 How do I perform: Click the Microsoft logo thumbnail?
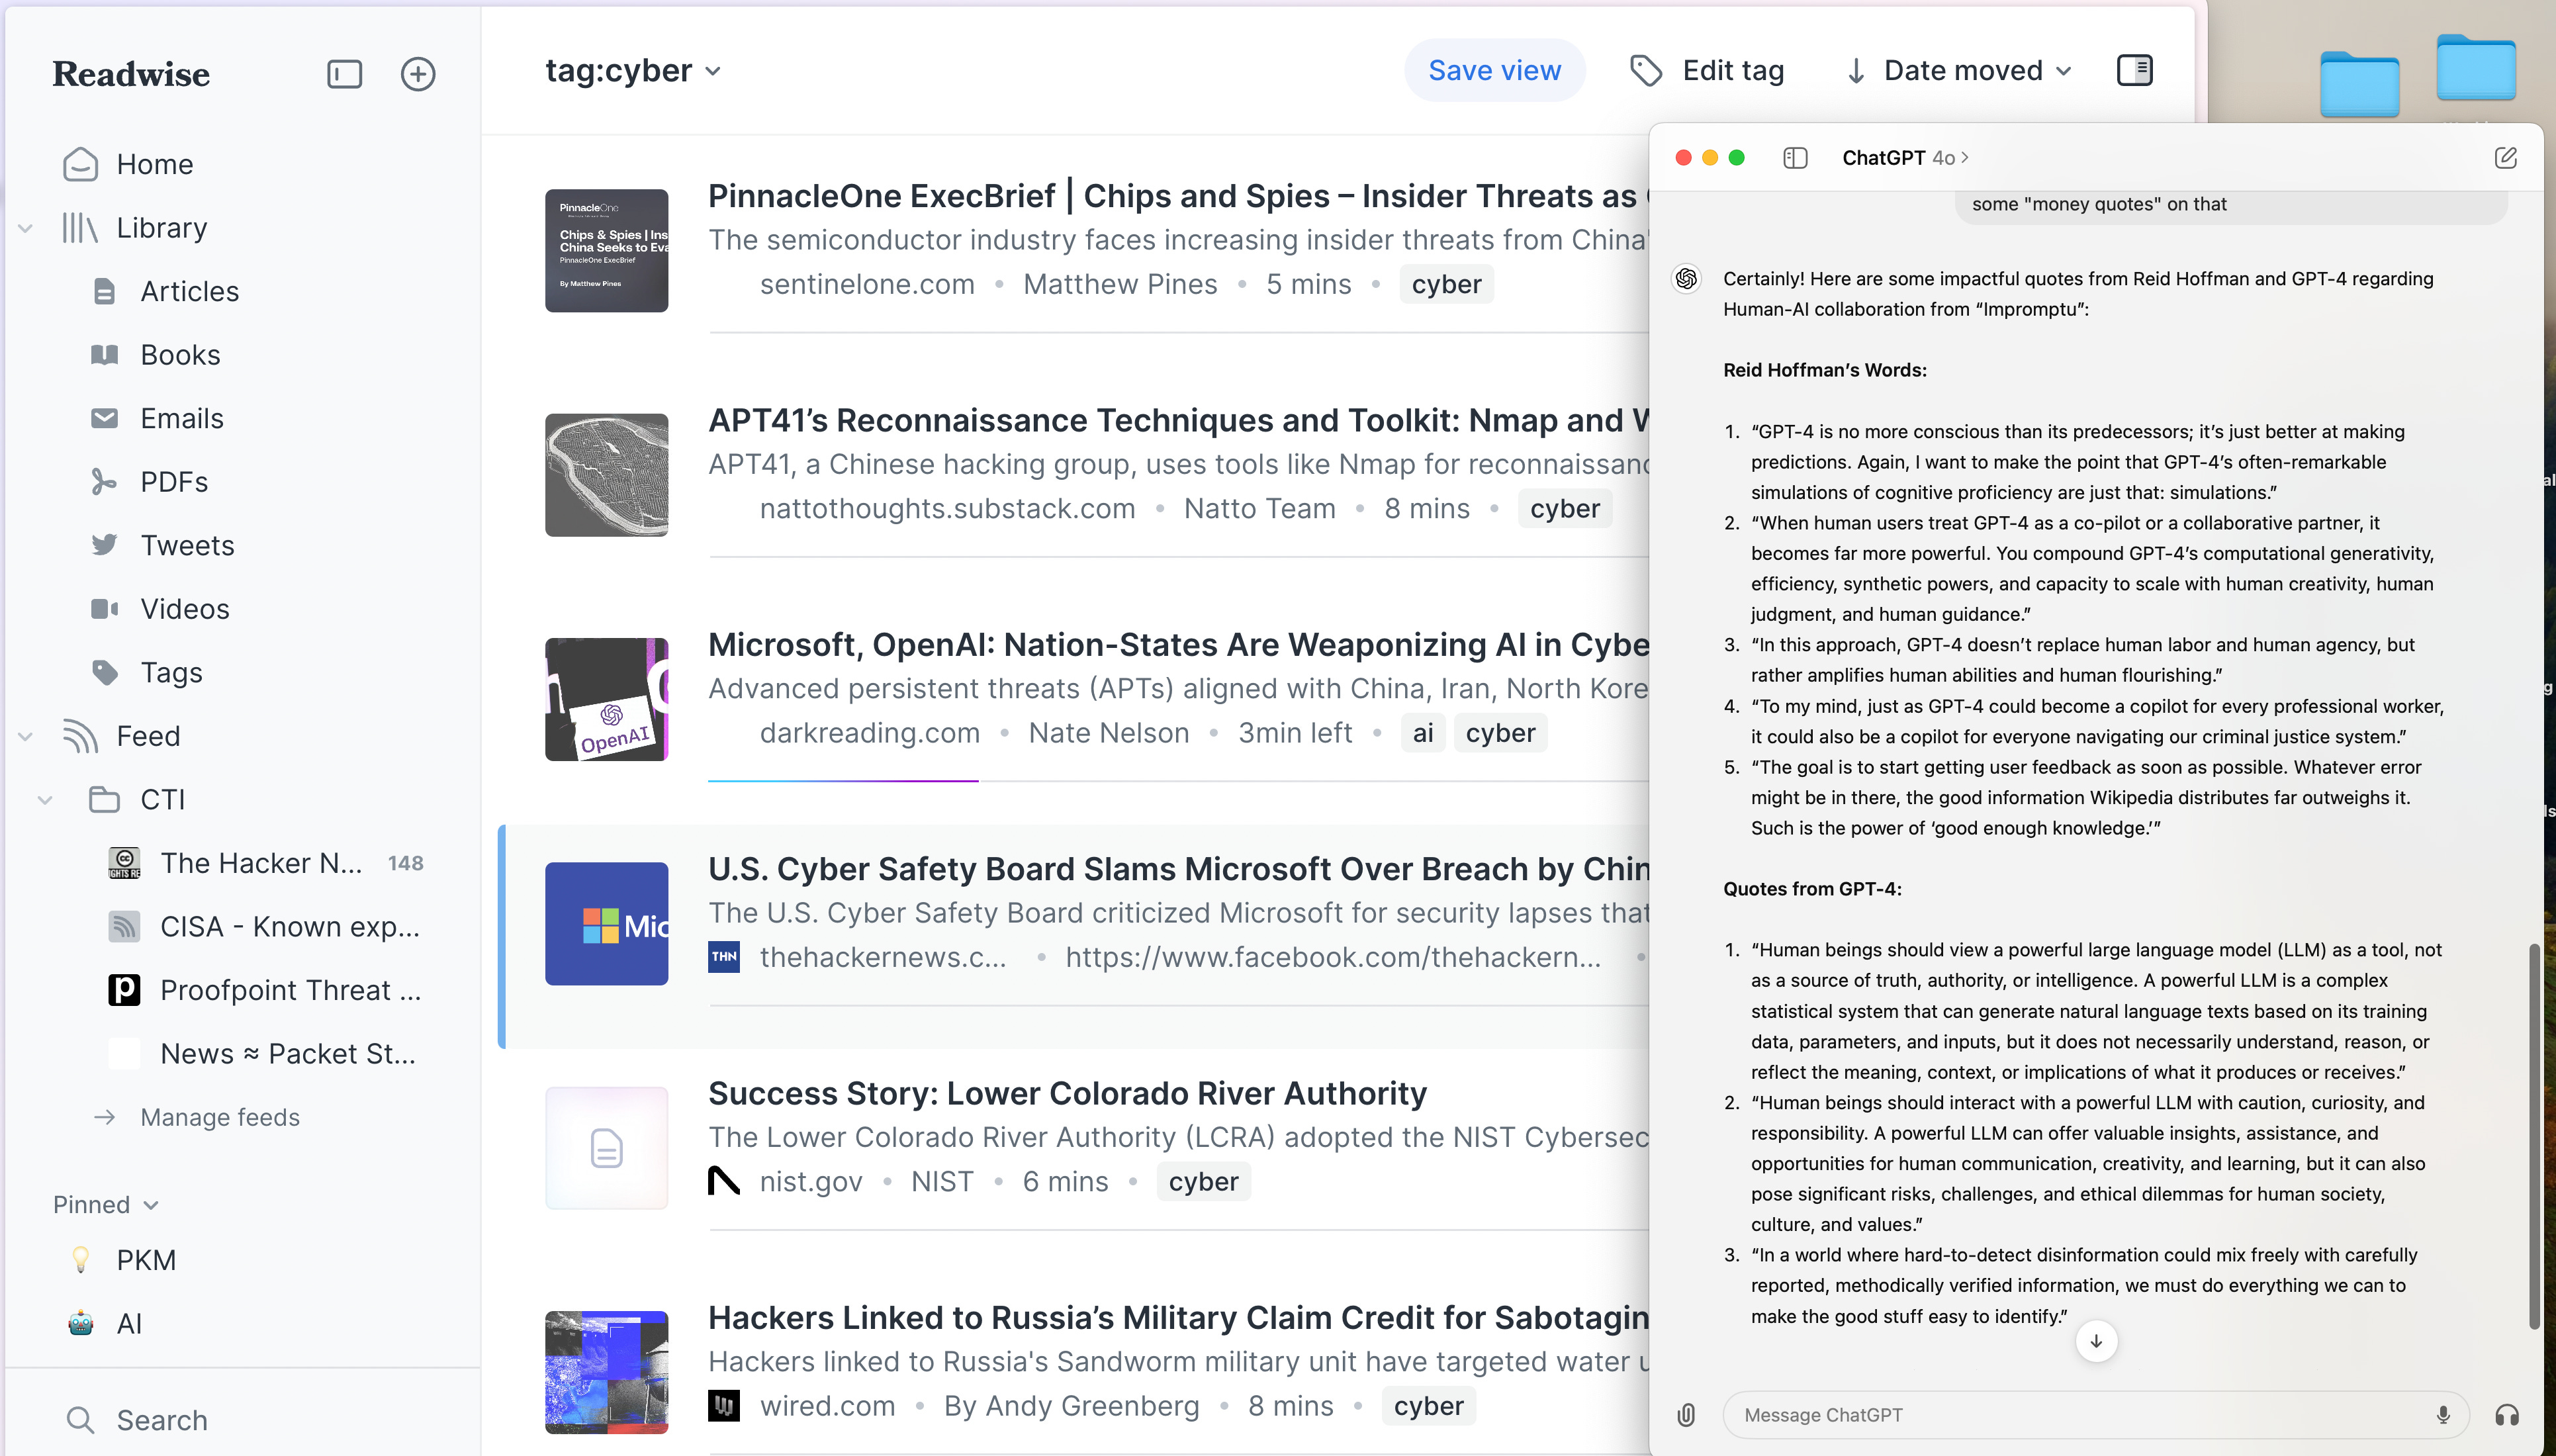(606, 924)
